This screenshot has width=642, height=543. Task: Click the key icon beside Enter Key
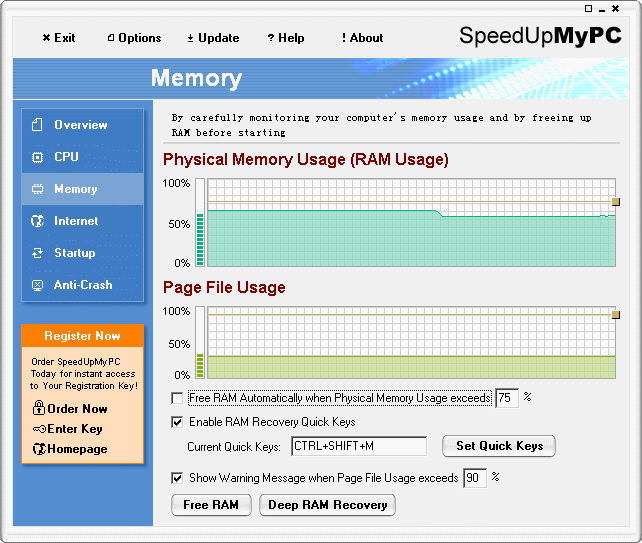pos(39,429)
